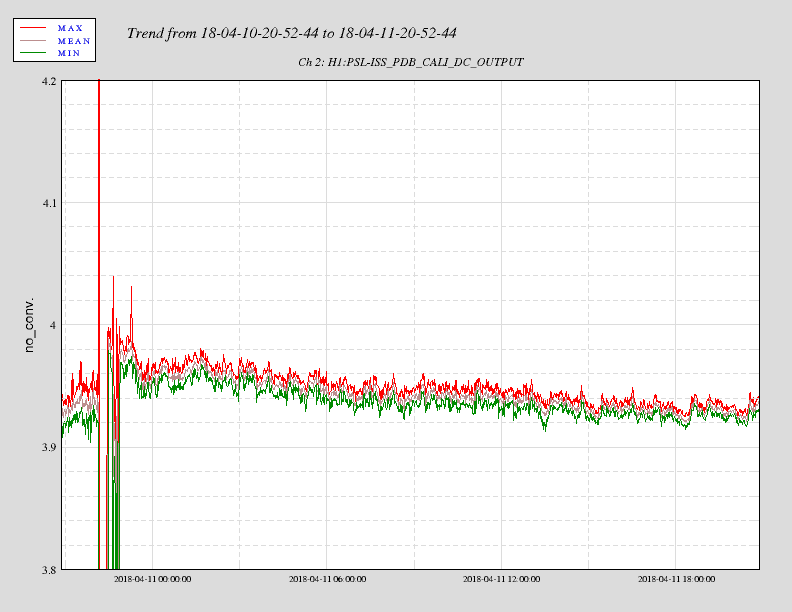Click the 3.8 y-axis tick label
Image resolution: width=792 pixels, height=612 pixels.
pyautogui.click(x=49, y=569)
